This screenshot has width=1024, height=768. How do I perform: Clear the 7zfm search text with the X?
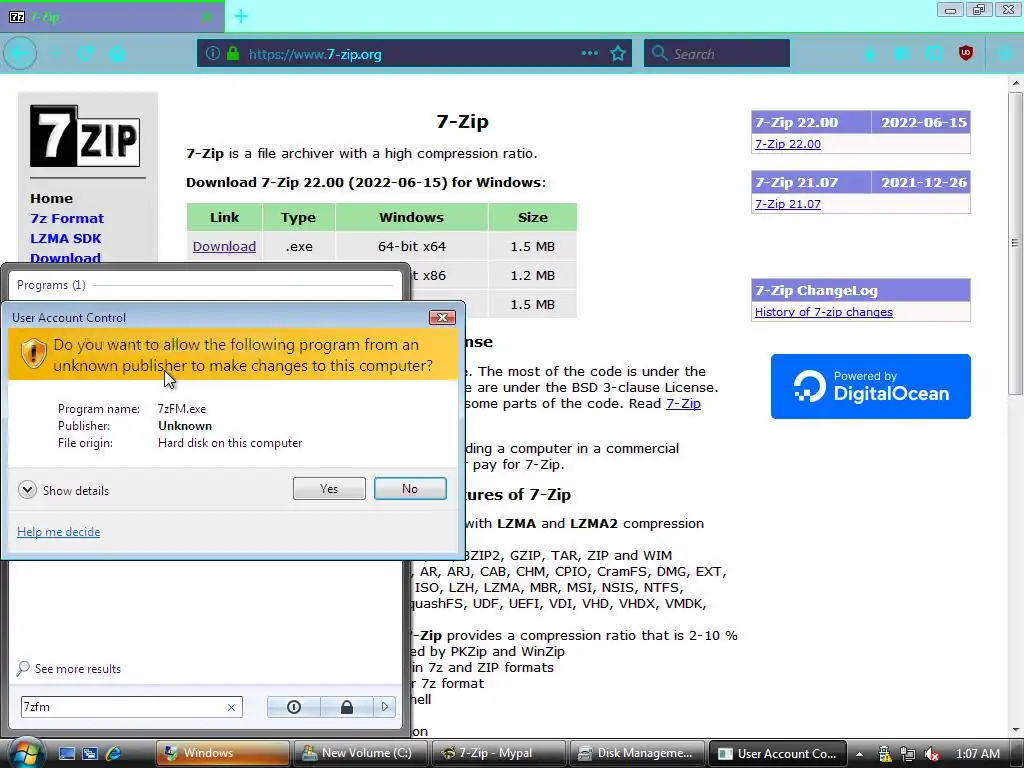click(231, 707)
